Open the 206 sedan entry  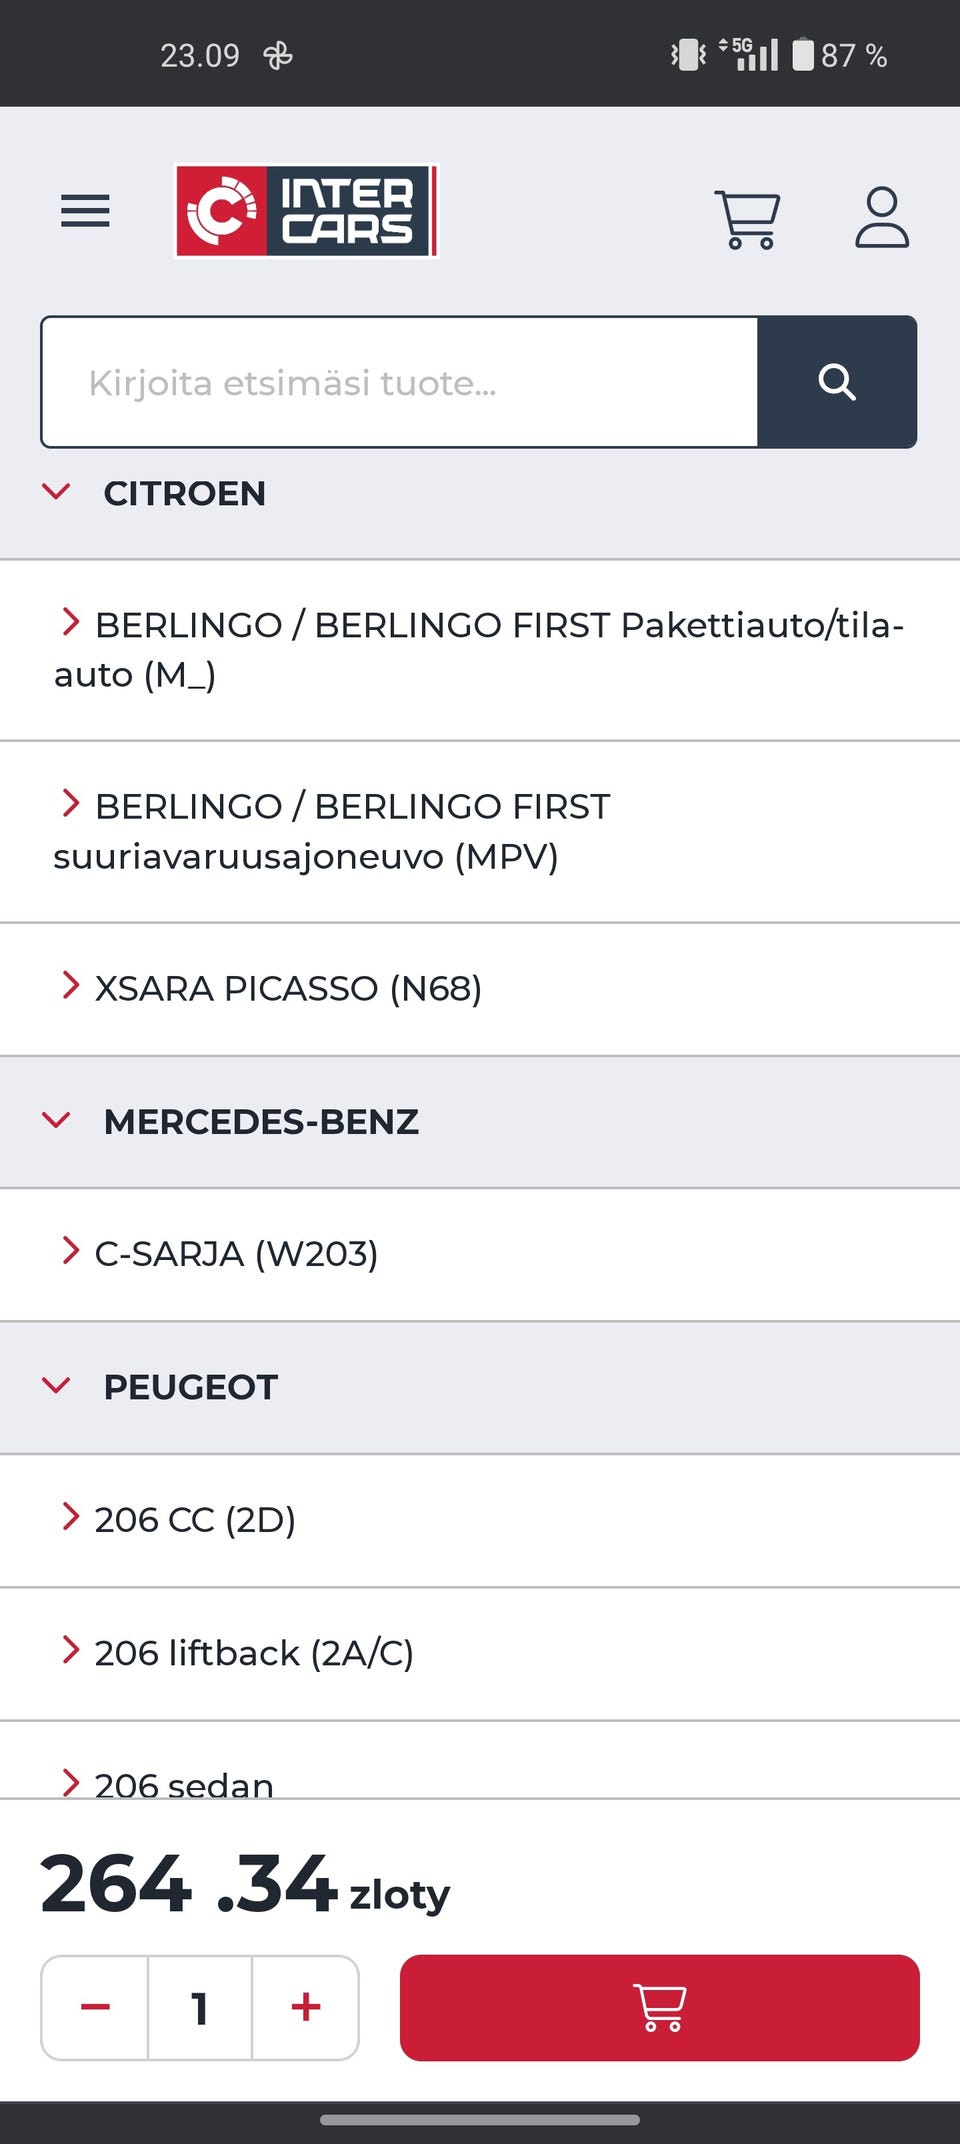pos(184,1782)
